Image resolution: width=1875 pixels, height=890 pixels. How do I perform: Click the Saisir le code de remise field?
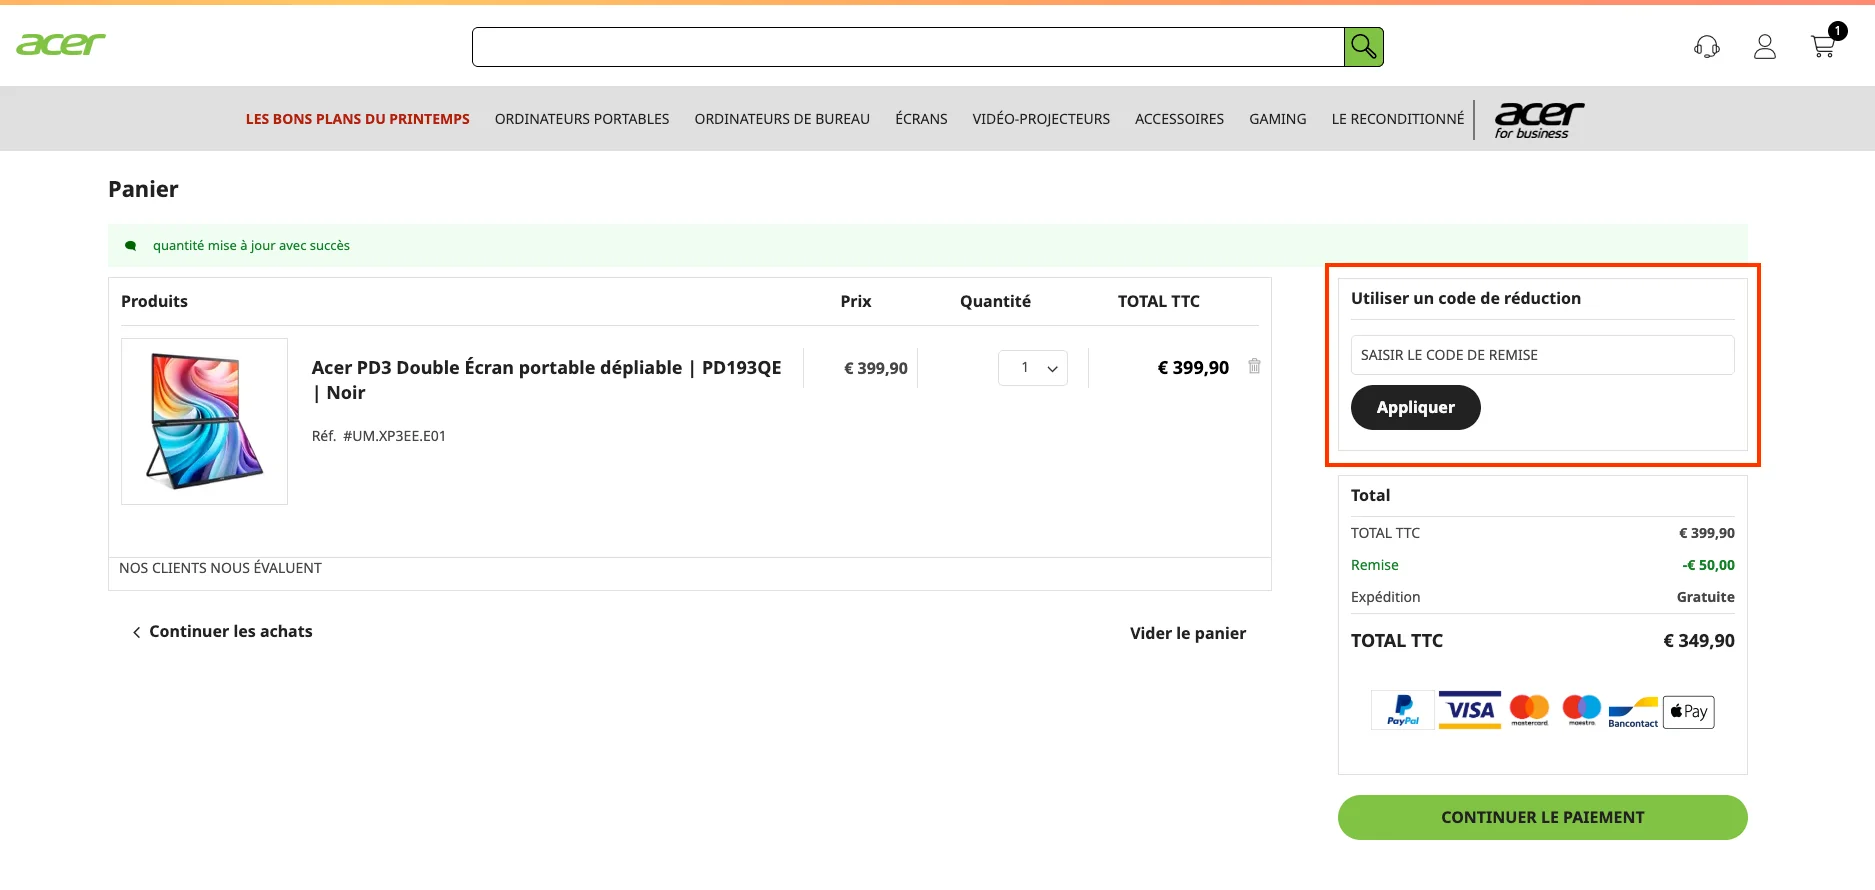coord(1542,355)
